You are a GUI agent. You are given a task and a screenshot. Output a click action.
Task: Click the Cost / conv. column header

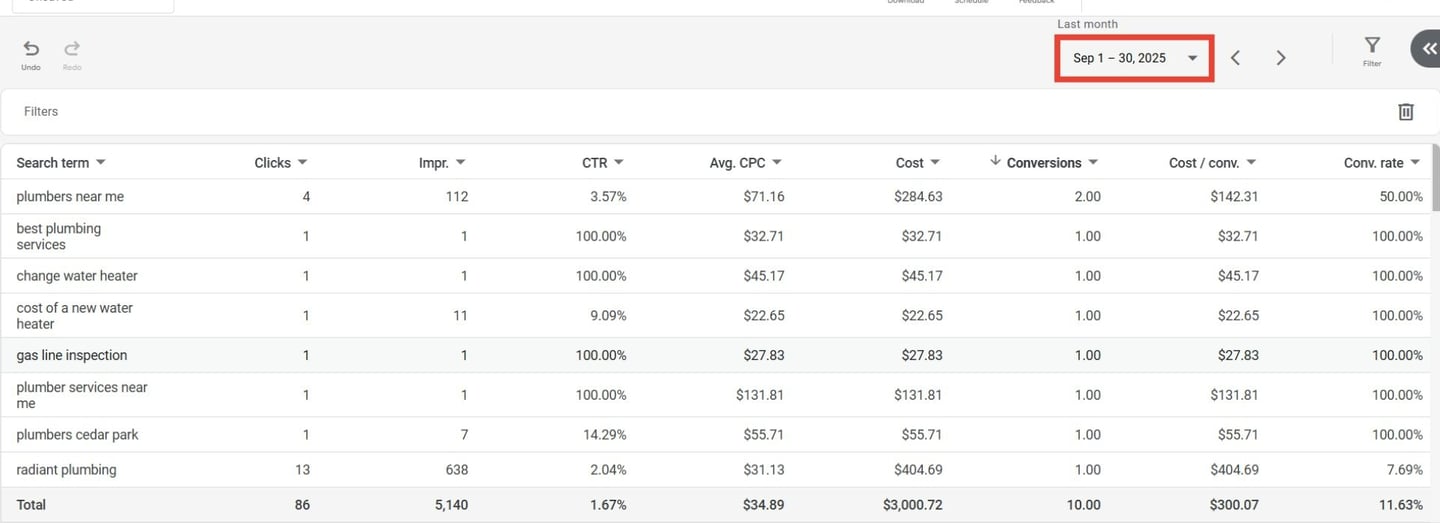click(x=1204, y=163)
